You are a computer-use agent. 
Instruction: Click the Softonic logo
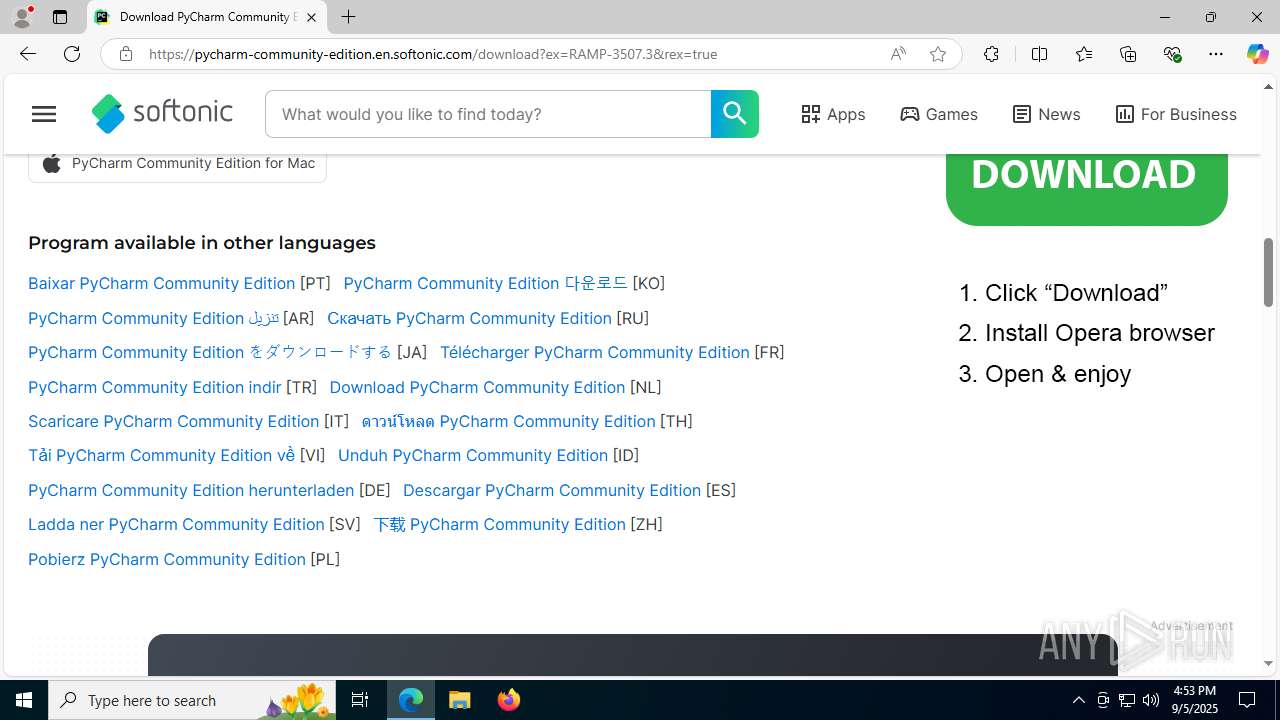pos(162,114)
